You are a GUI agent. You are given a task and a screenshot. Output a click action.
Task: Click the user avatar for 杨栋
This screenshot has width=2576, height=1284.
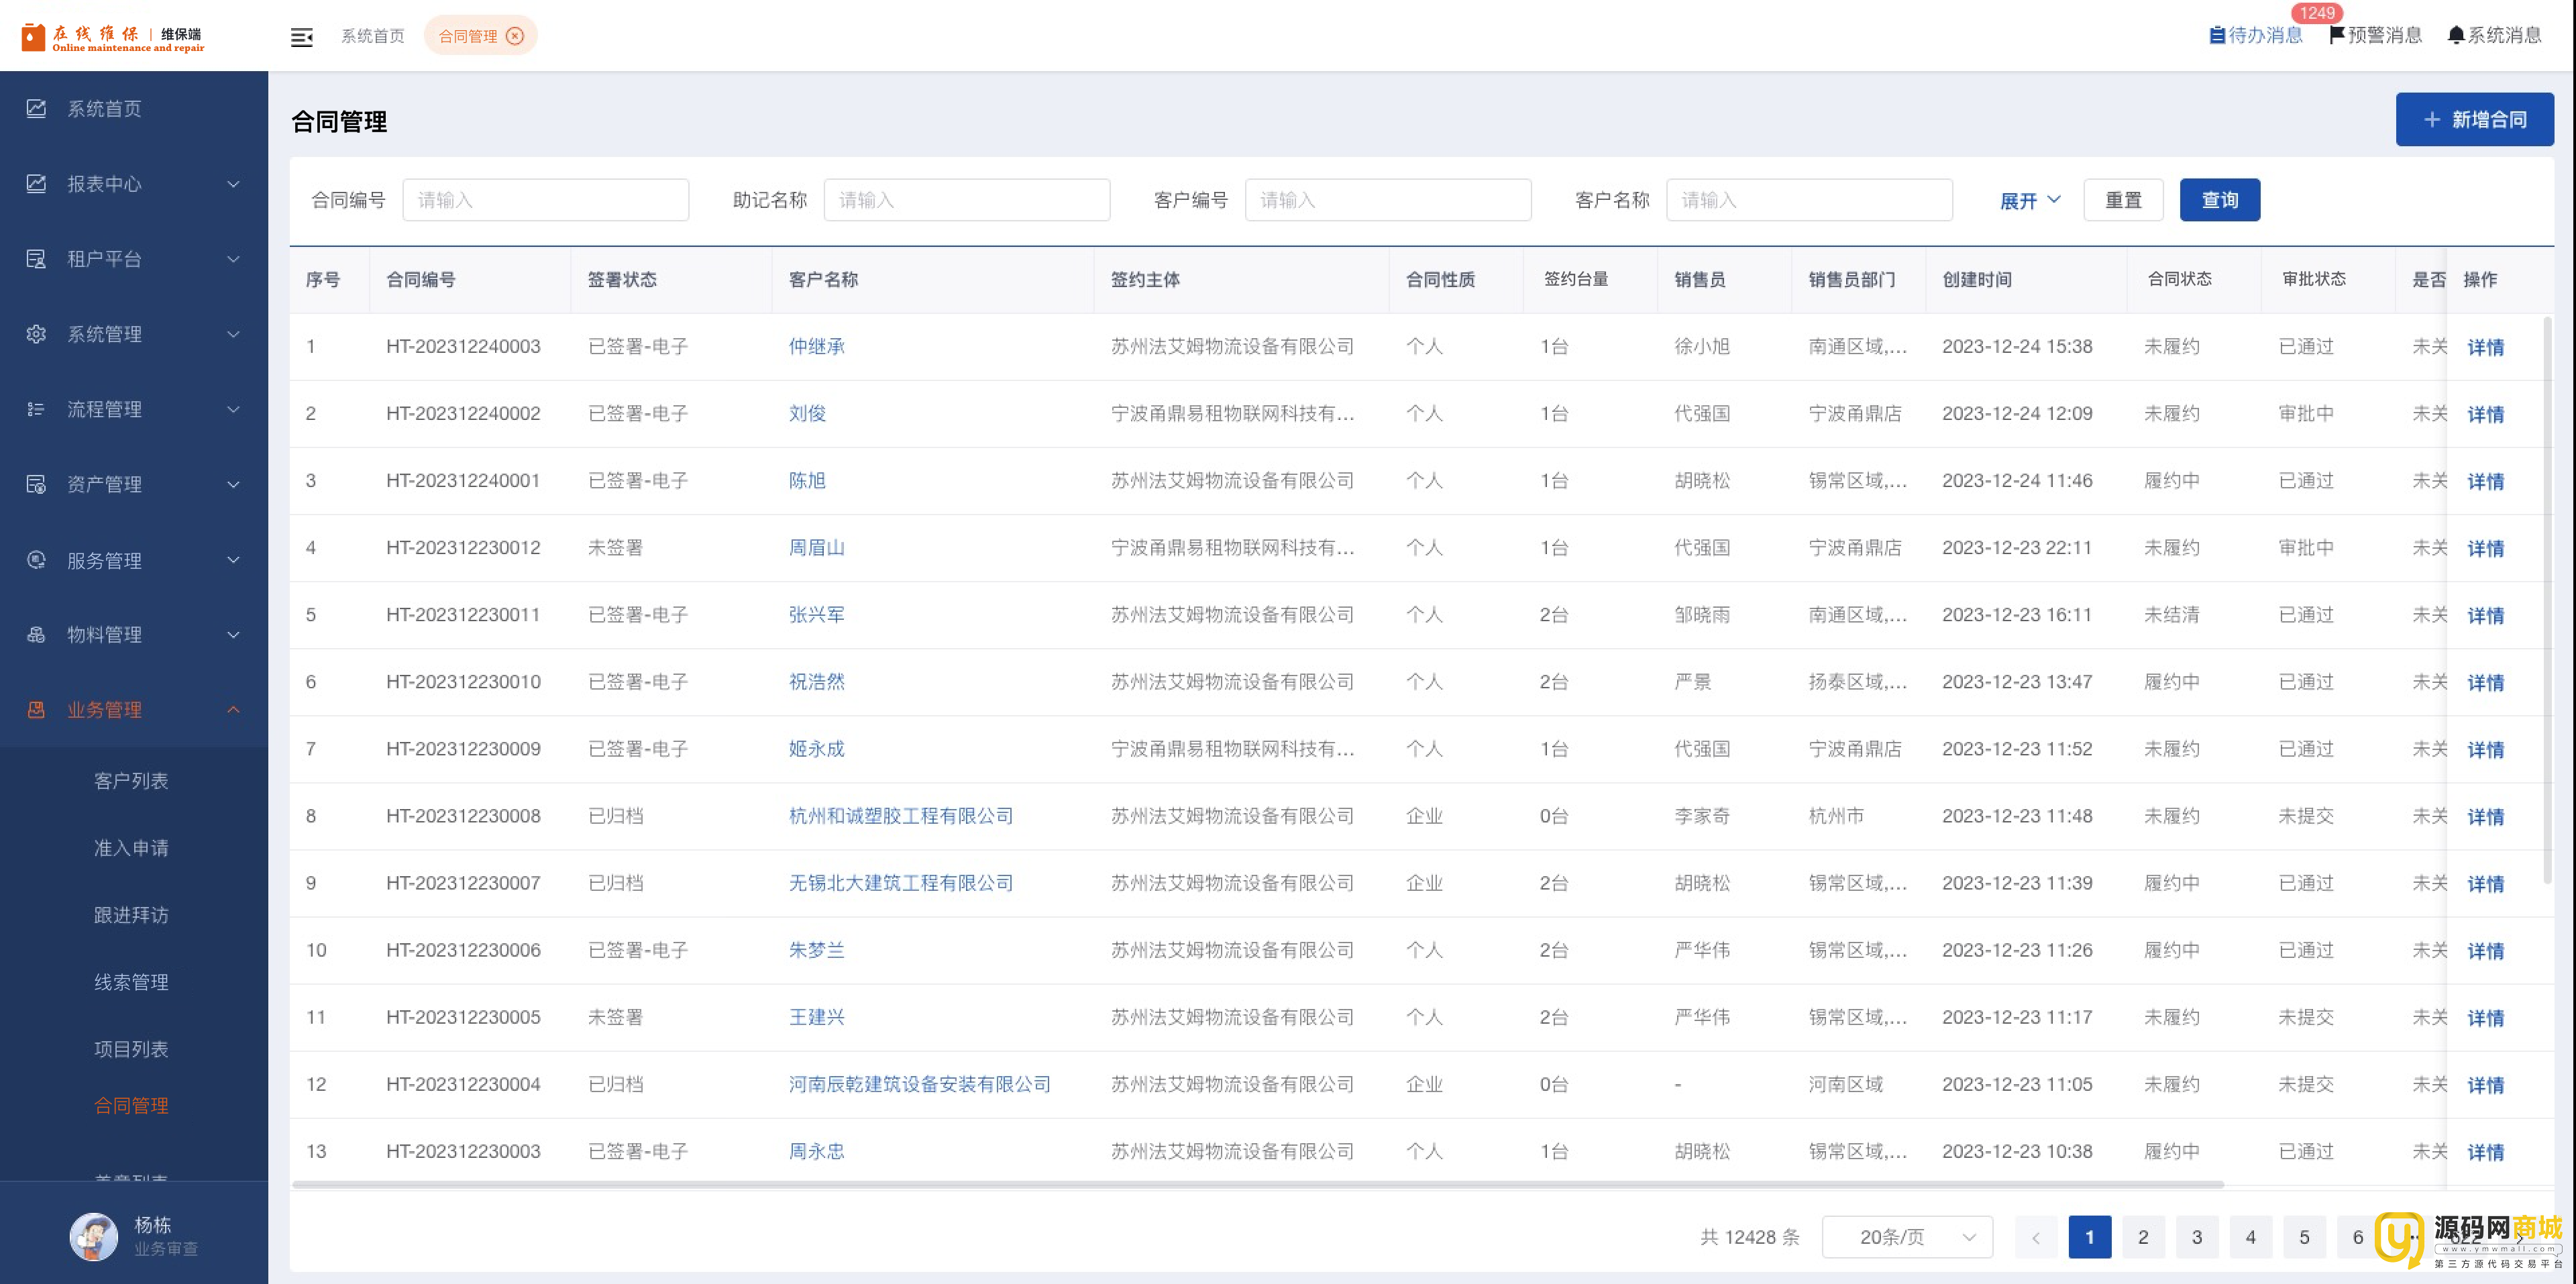94,1236
